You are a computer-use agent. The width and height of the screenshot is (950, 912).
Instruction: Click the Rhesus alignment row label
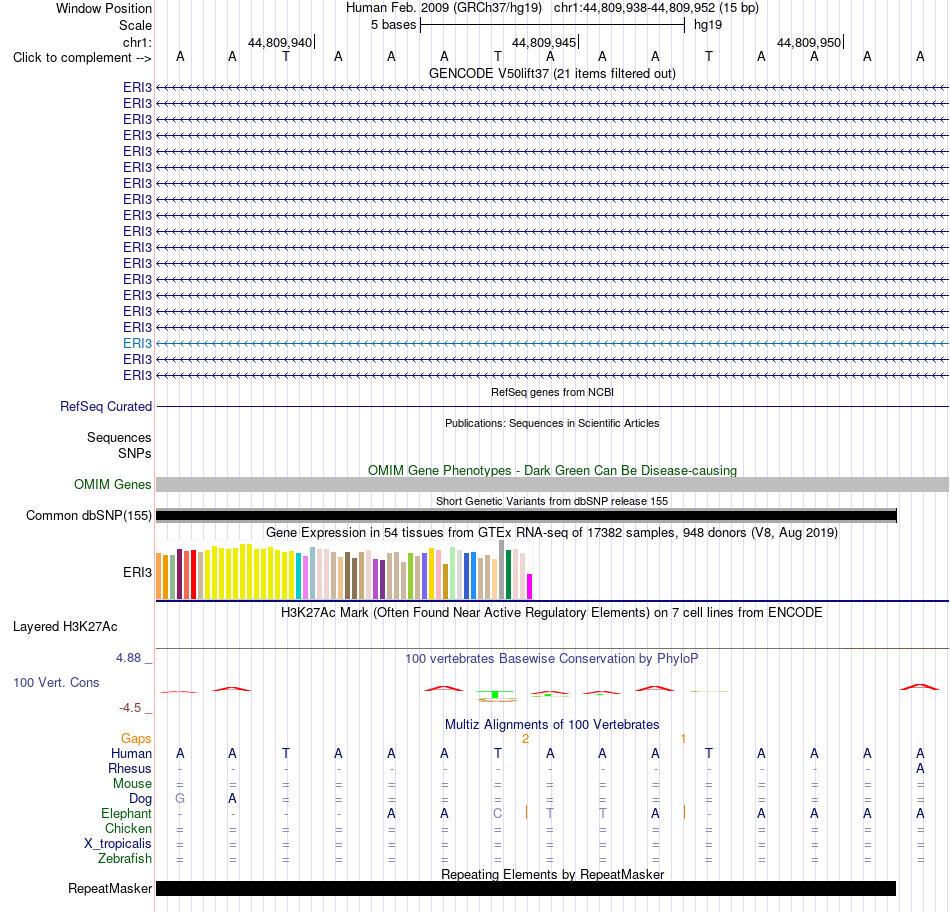click(x=130, y=768)
